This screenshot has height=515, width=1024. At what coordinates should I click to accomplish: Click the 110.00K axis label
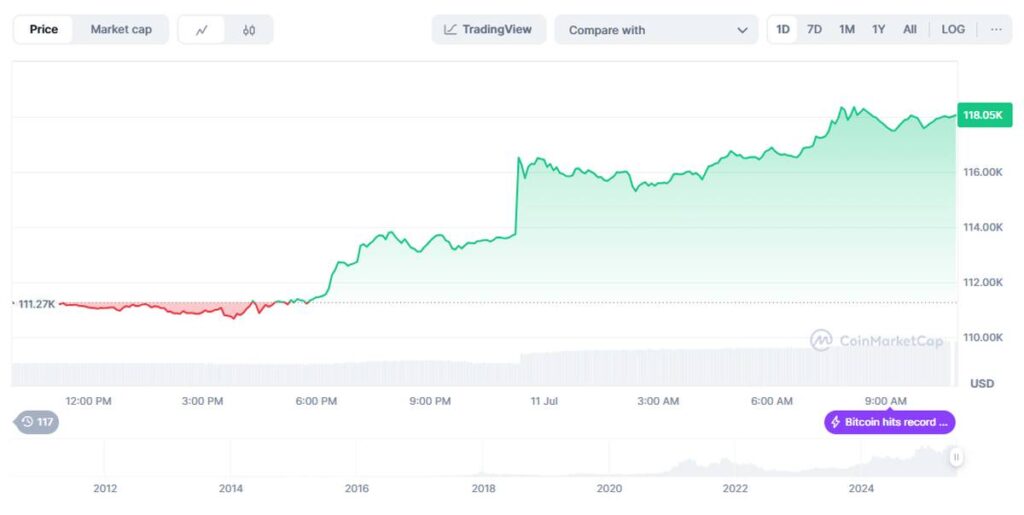coord(982,337)
